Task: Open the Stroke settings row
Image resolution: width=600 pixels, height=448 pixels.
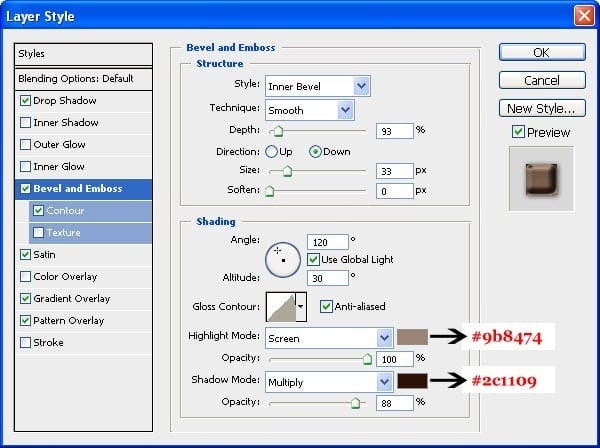Action: 83,342
